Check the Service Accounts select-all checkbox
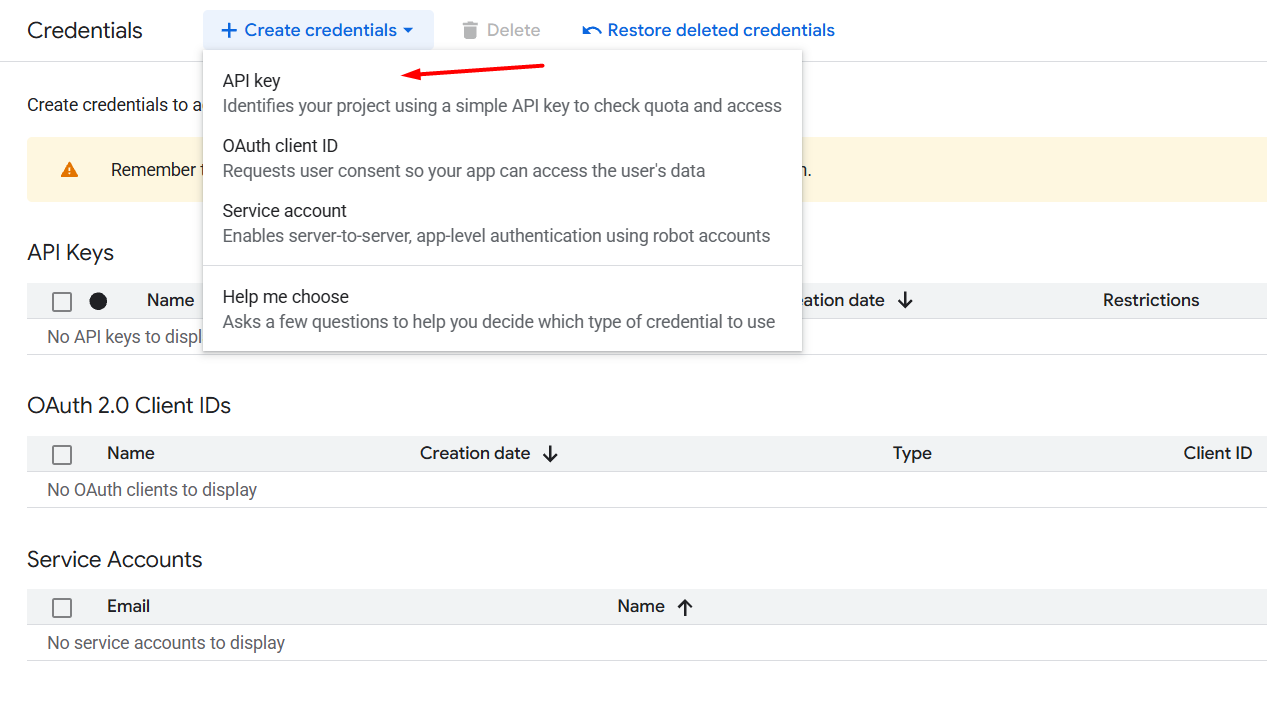 click(62, 608)
